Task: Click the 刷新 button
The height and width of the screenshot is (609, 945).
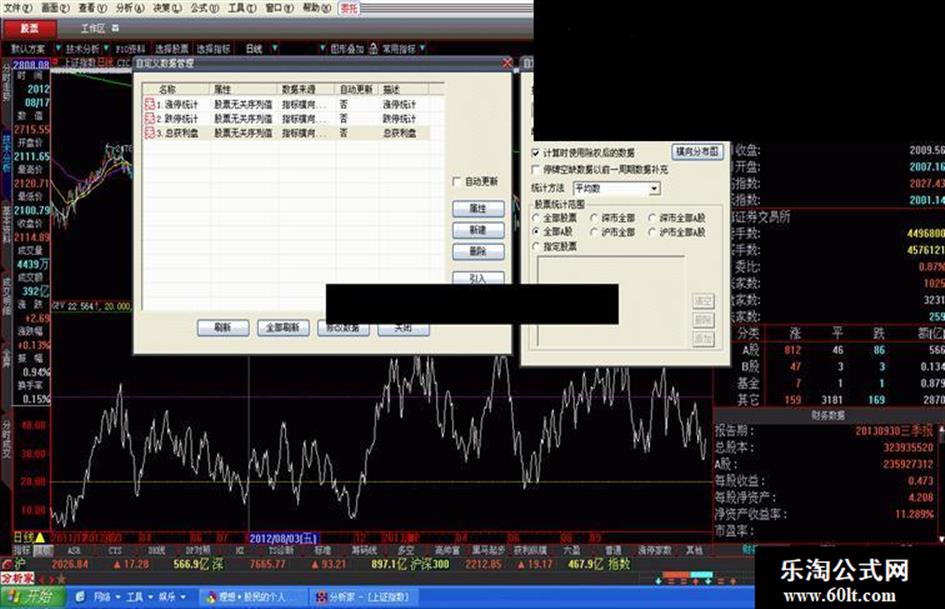Action: [x=222, y=327]
